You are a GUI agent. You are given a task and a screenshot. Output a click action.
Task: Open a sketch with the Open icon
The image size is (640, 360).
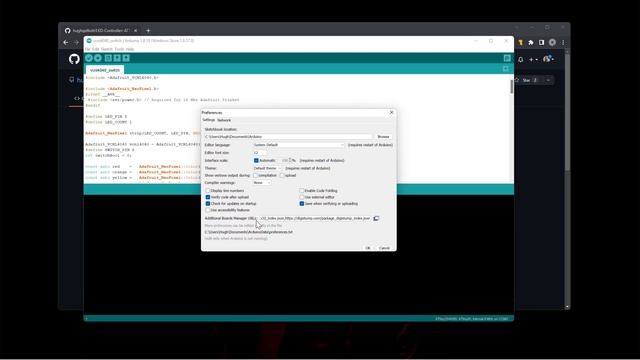pos(117,58)
